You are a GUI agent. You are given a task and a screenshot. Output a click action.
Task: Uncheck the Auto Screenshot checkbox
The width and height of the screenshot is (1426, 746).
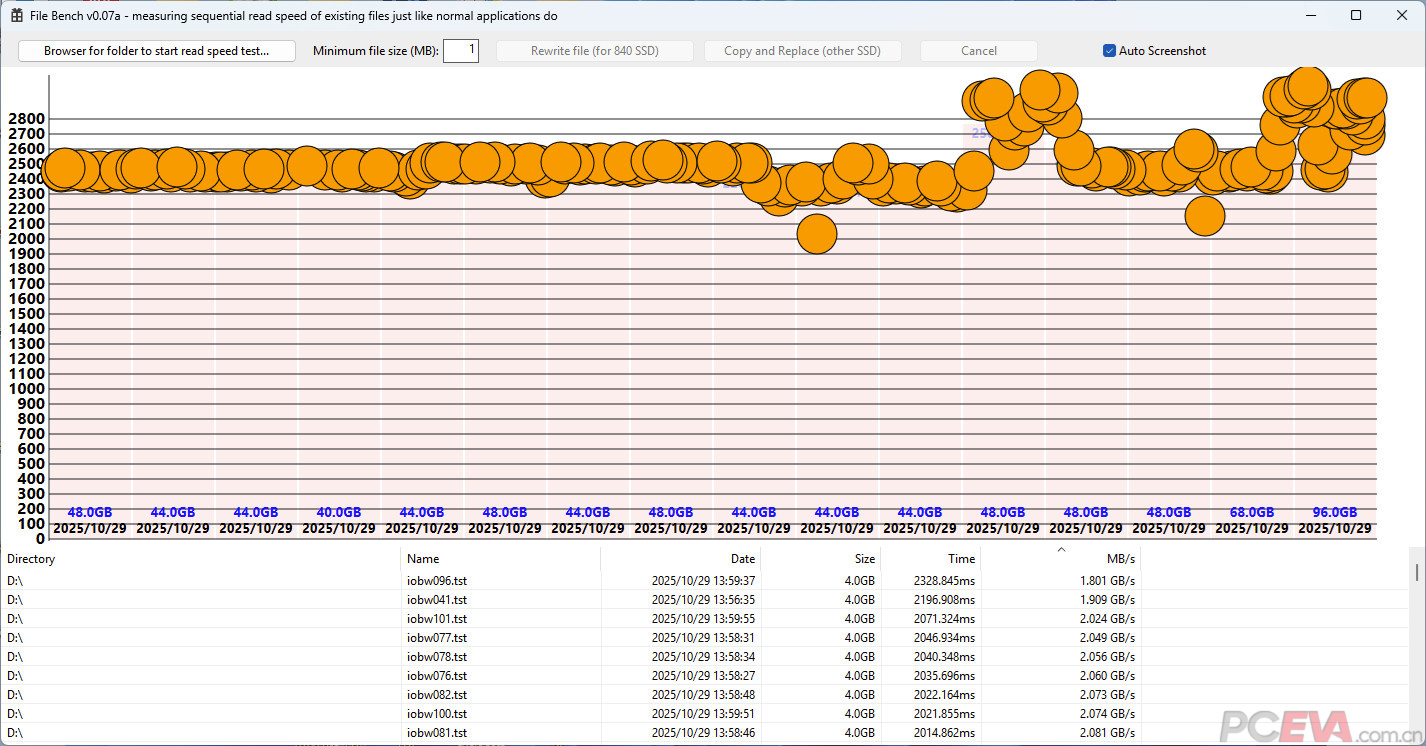pos(1109,51)
